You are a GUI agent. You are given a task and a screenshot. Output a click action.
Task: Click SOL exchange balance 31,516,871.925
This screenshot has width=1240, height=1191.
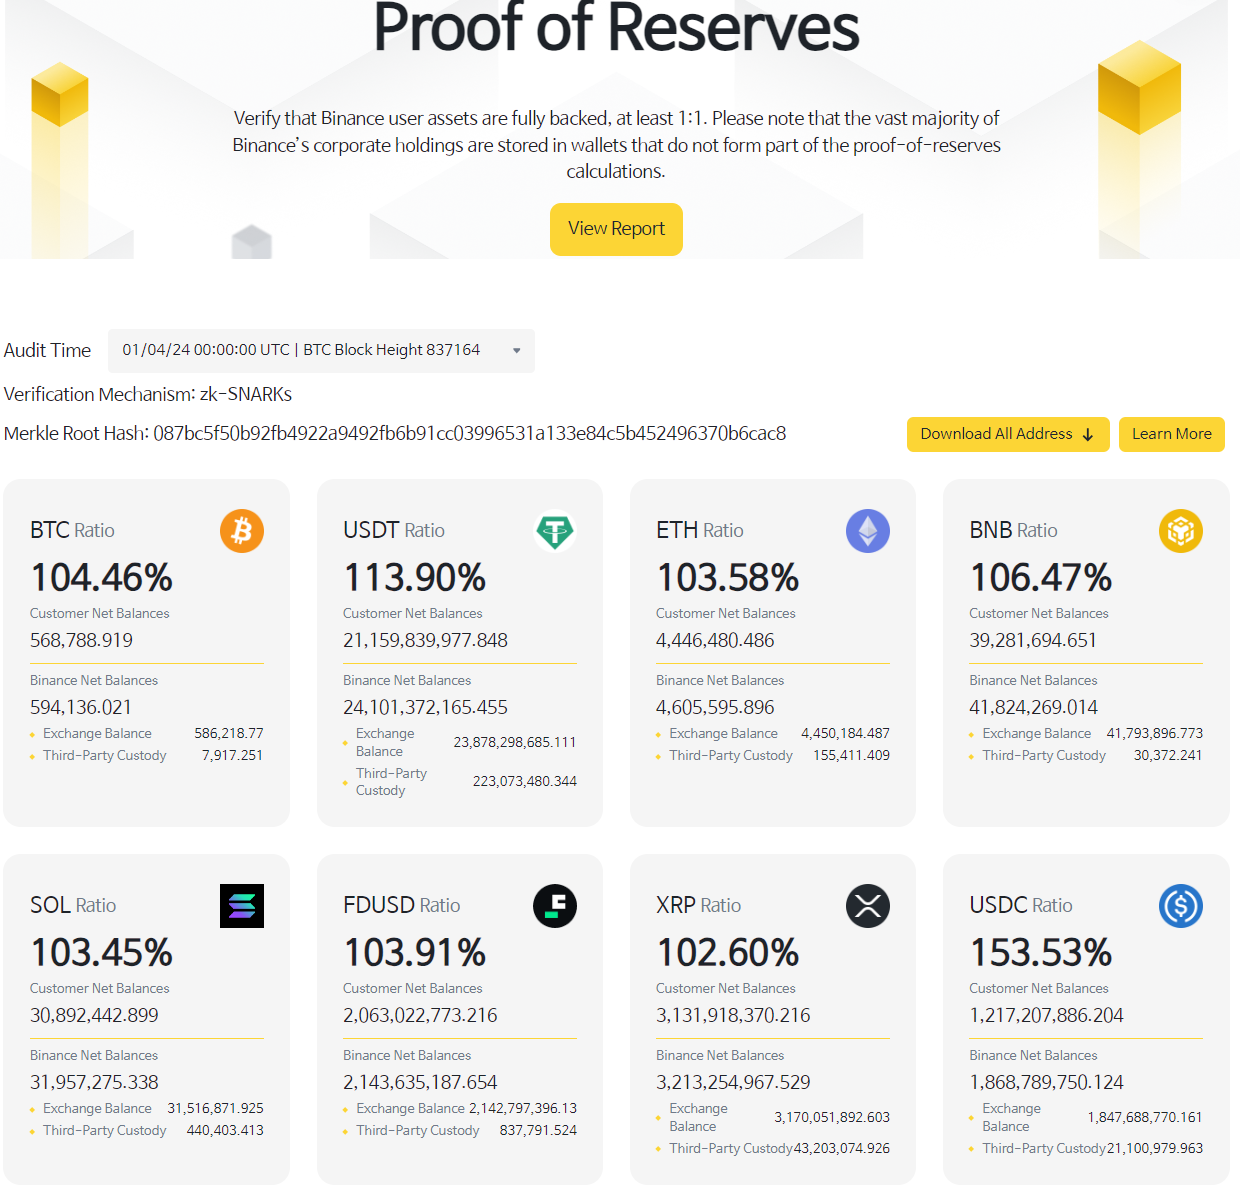tap(215, 1108)
